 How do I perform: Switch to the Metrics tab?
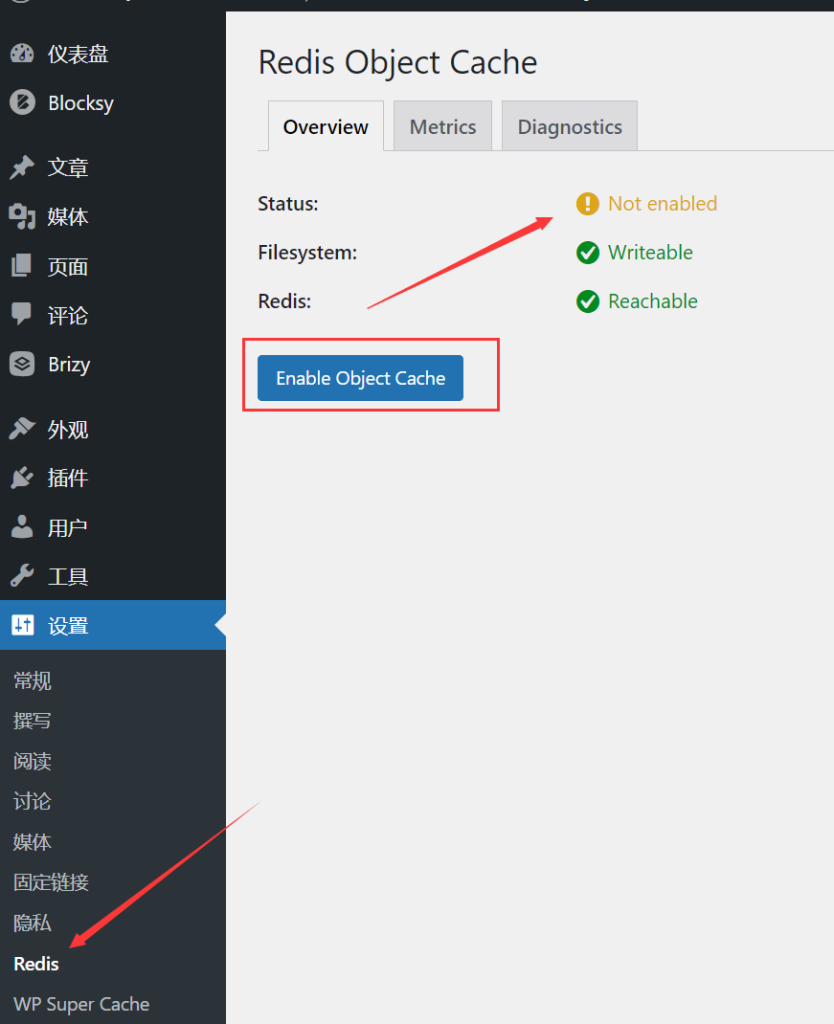[442, 127]
